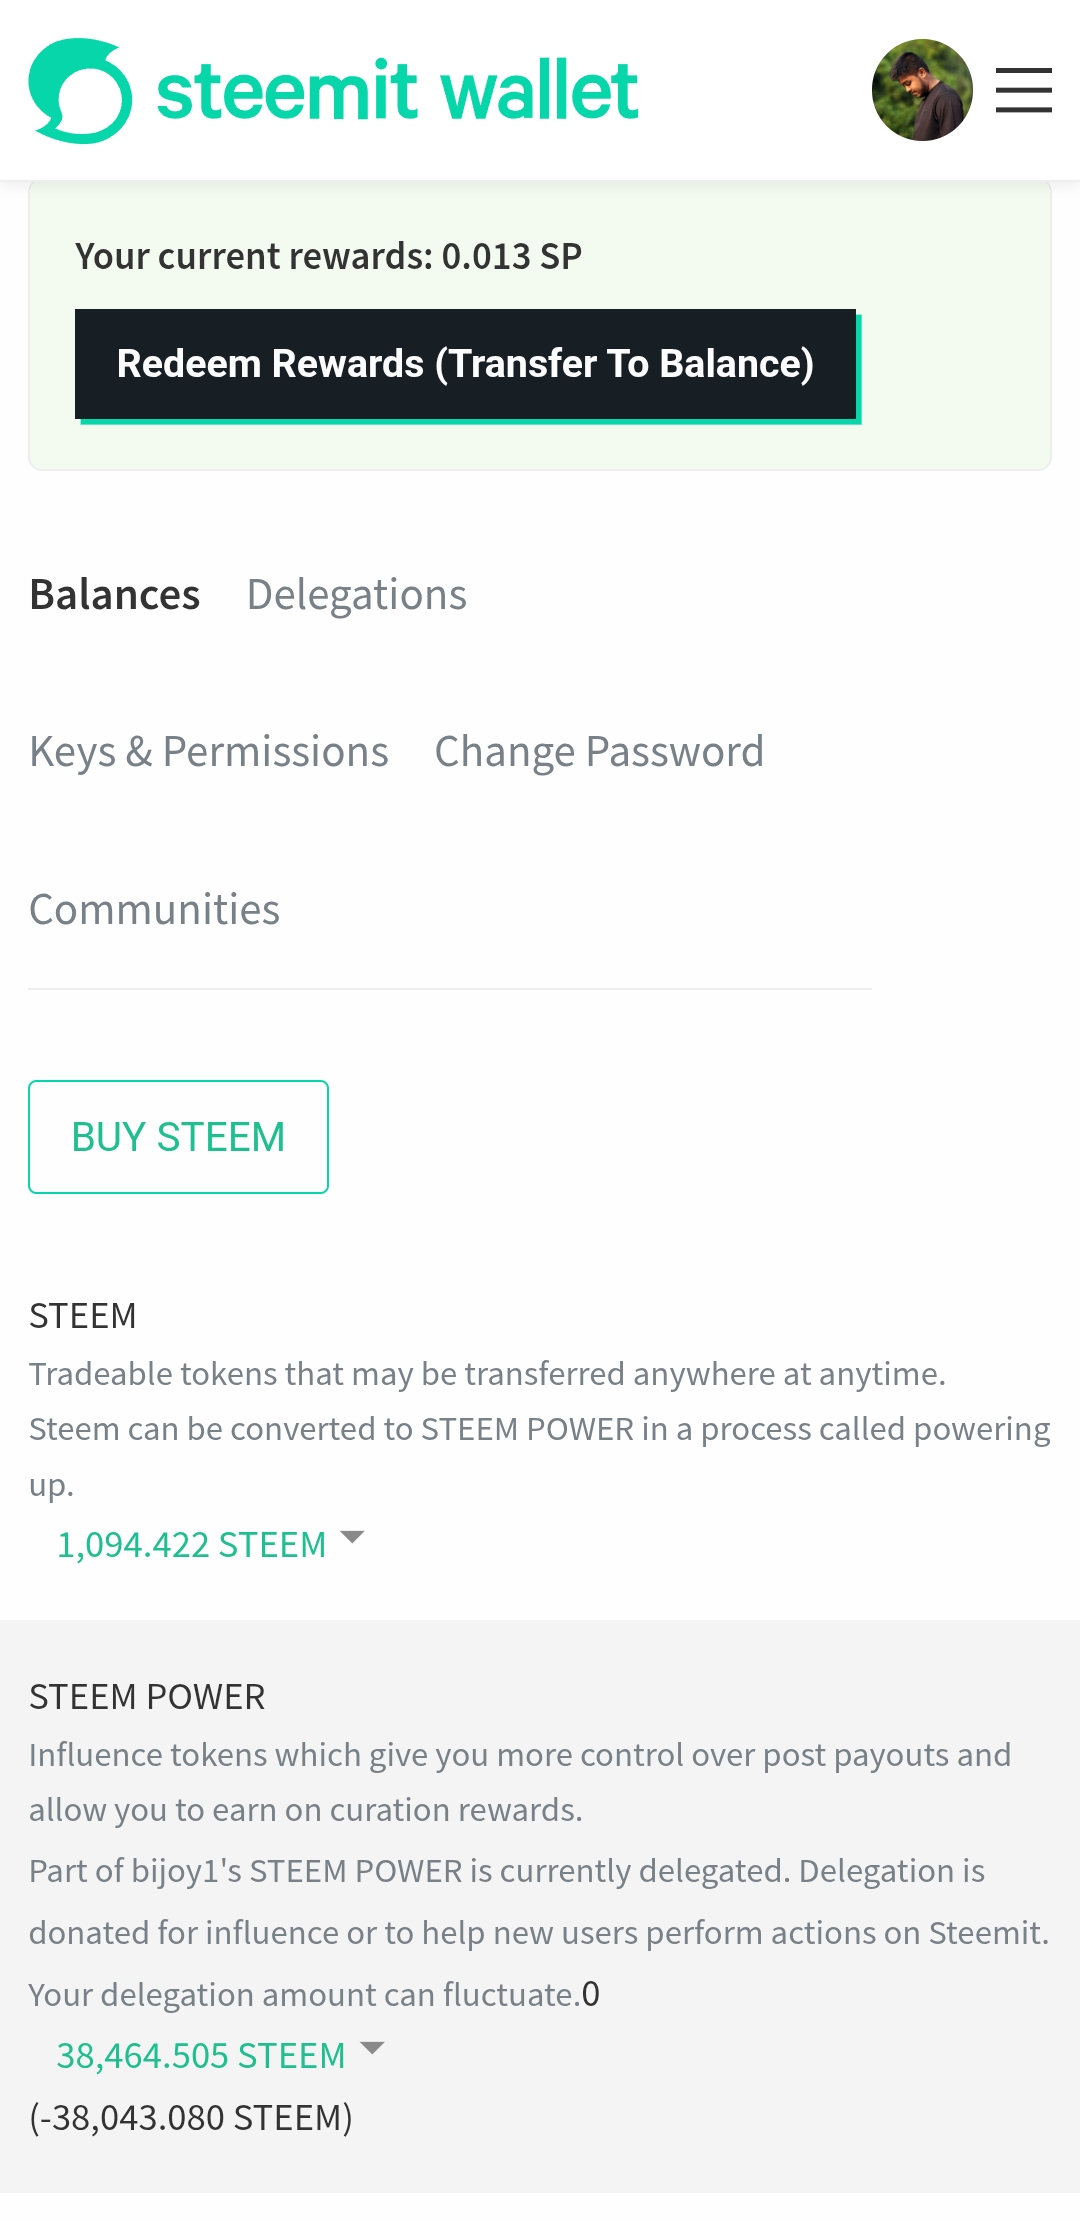This screenshot has height=2221, width=1080.
Task: Click the caret beside 38,464.505 STEEM
Action: point(372,2048)
